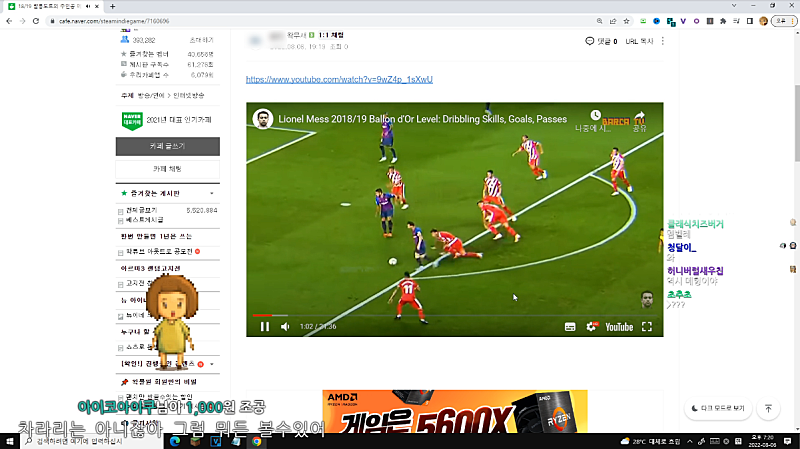Click the NAVER representative cafe badge
Image resolution: width=800 pixels, height=449 pixels.
[132, 120]
